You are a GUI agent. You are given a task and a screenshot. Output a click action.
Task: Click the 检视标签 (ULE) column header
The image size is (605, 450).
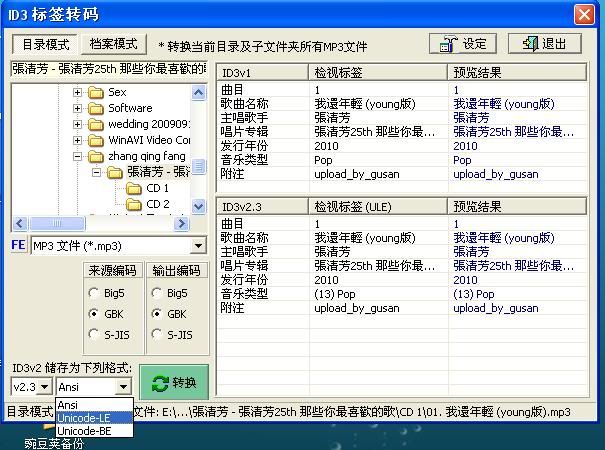378,207
